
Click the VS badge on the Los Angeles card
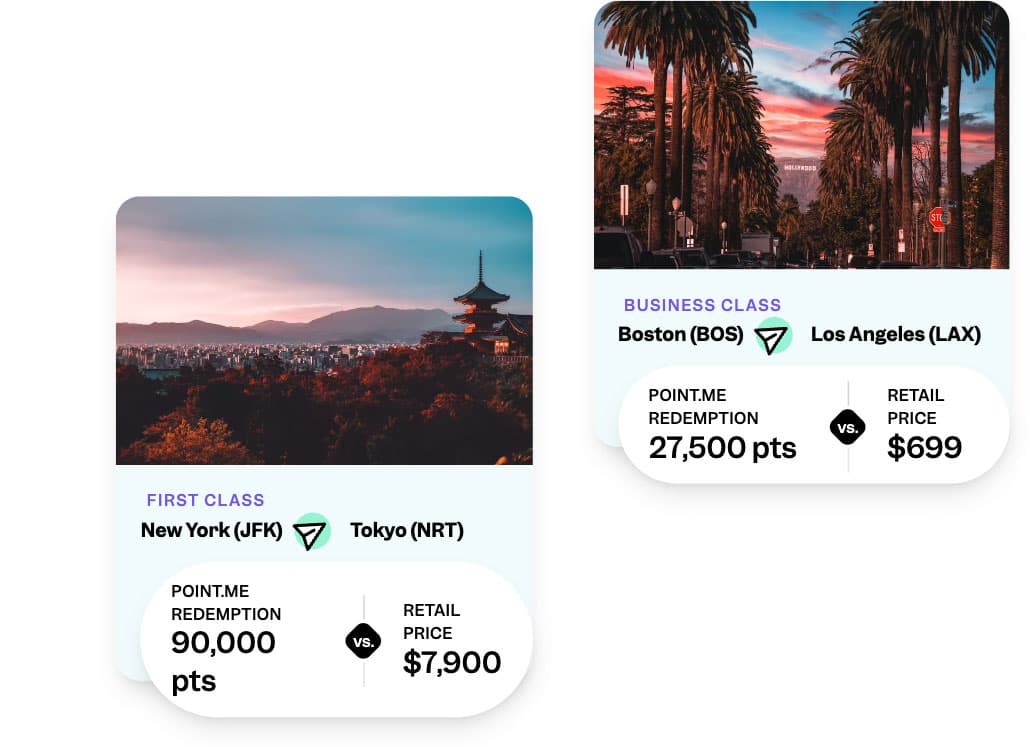(848, 427)
